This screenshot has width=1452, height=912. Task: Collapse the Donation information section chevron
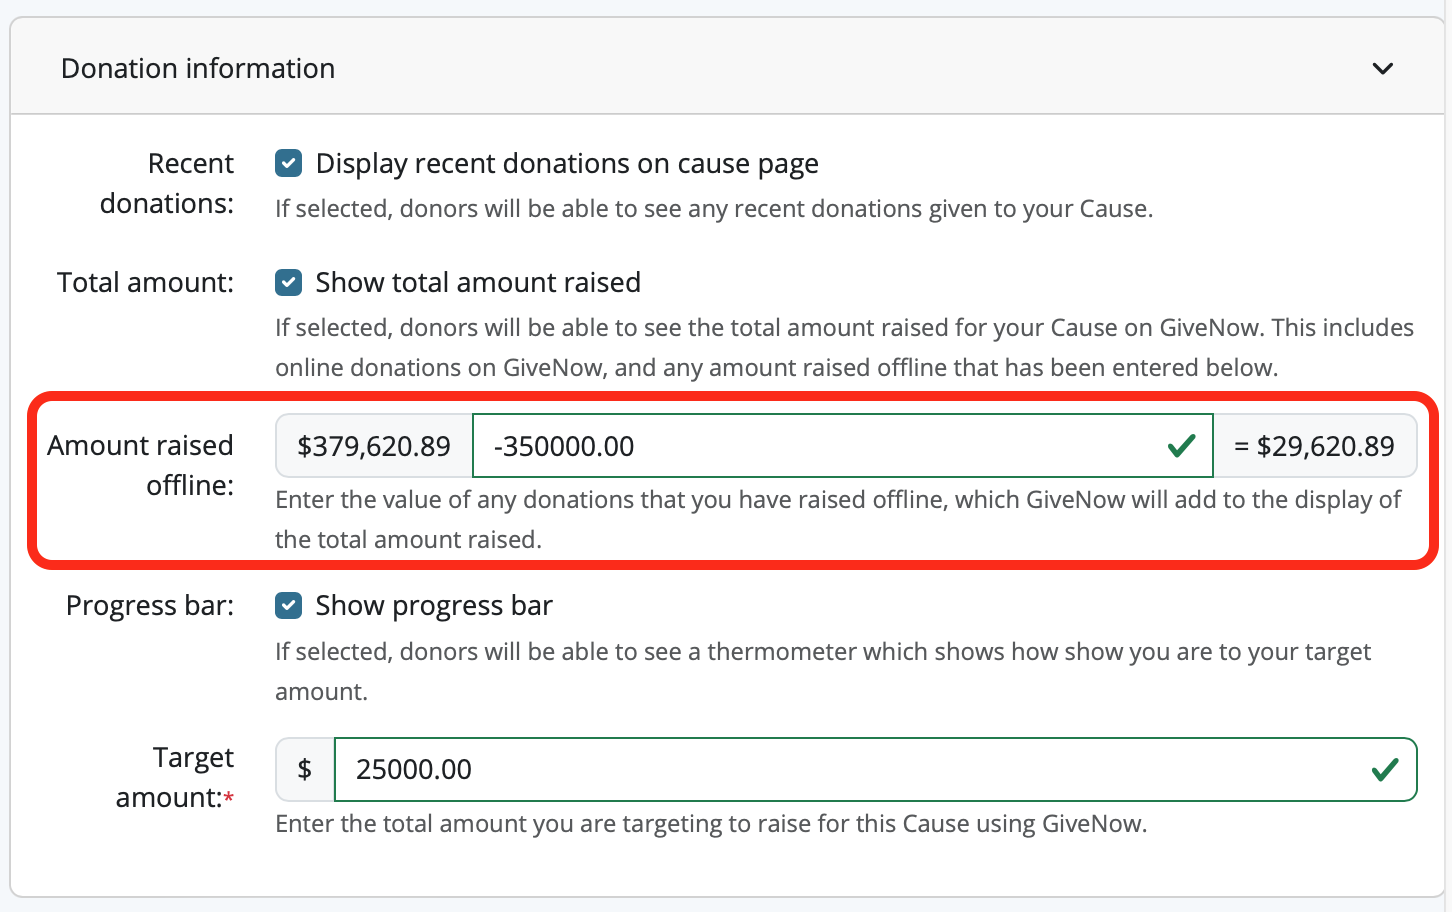1382,69
